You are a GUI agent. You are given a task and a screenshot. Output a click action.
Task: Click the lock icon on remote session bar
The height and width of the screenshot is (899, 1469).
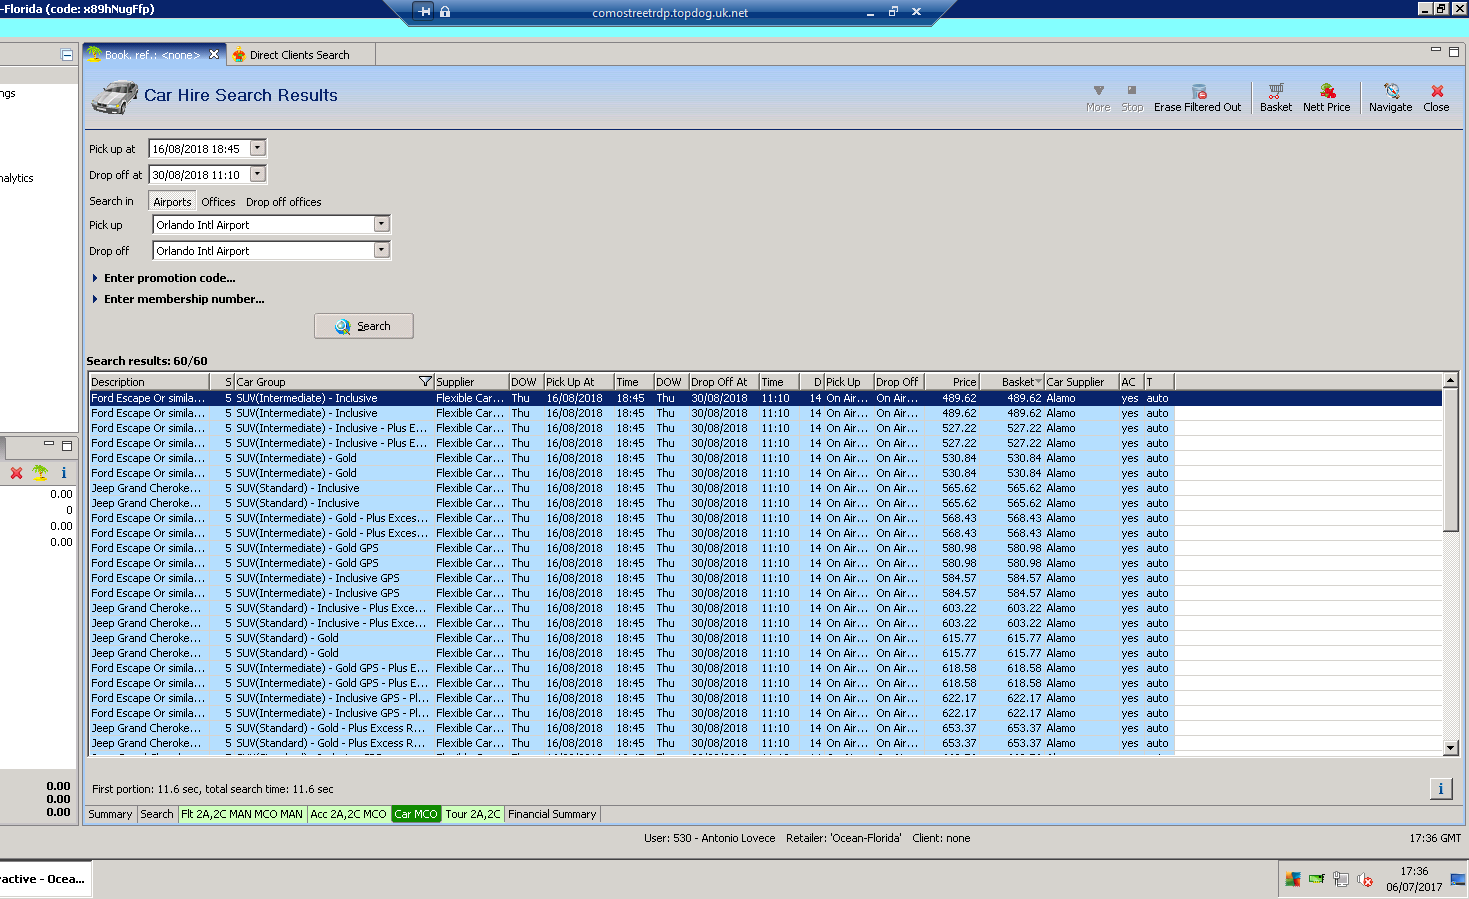click(445, 12)
